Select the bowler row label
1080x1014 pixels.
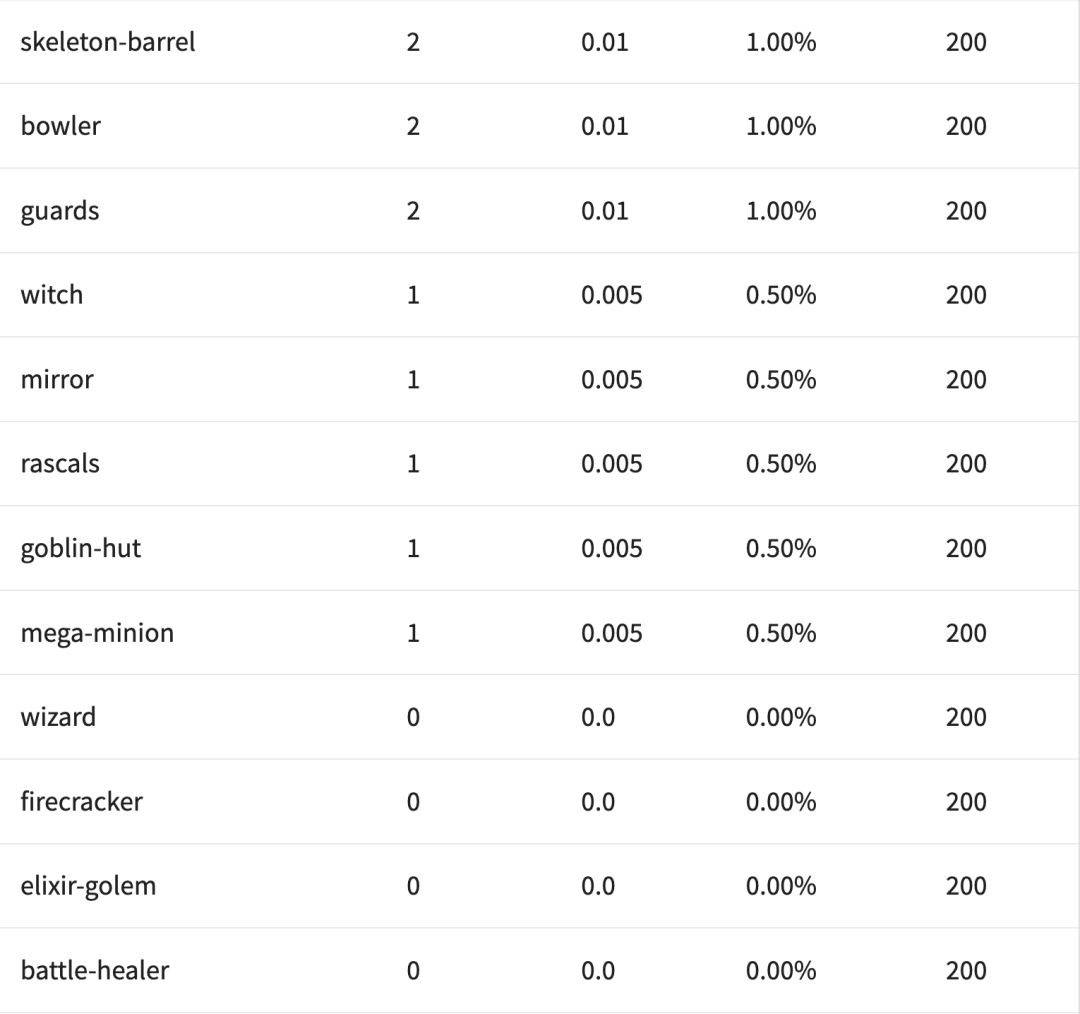(x=60, y=126)
